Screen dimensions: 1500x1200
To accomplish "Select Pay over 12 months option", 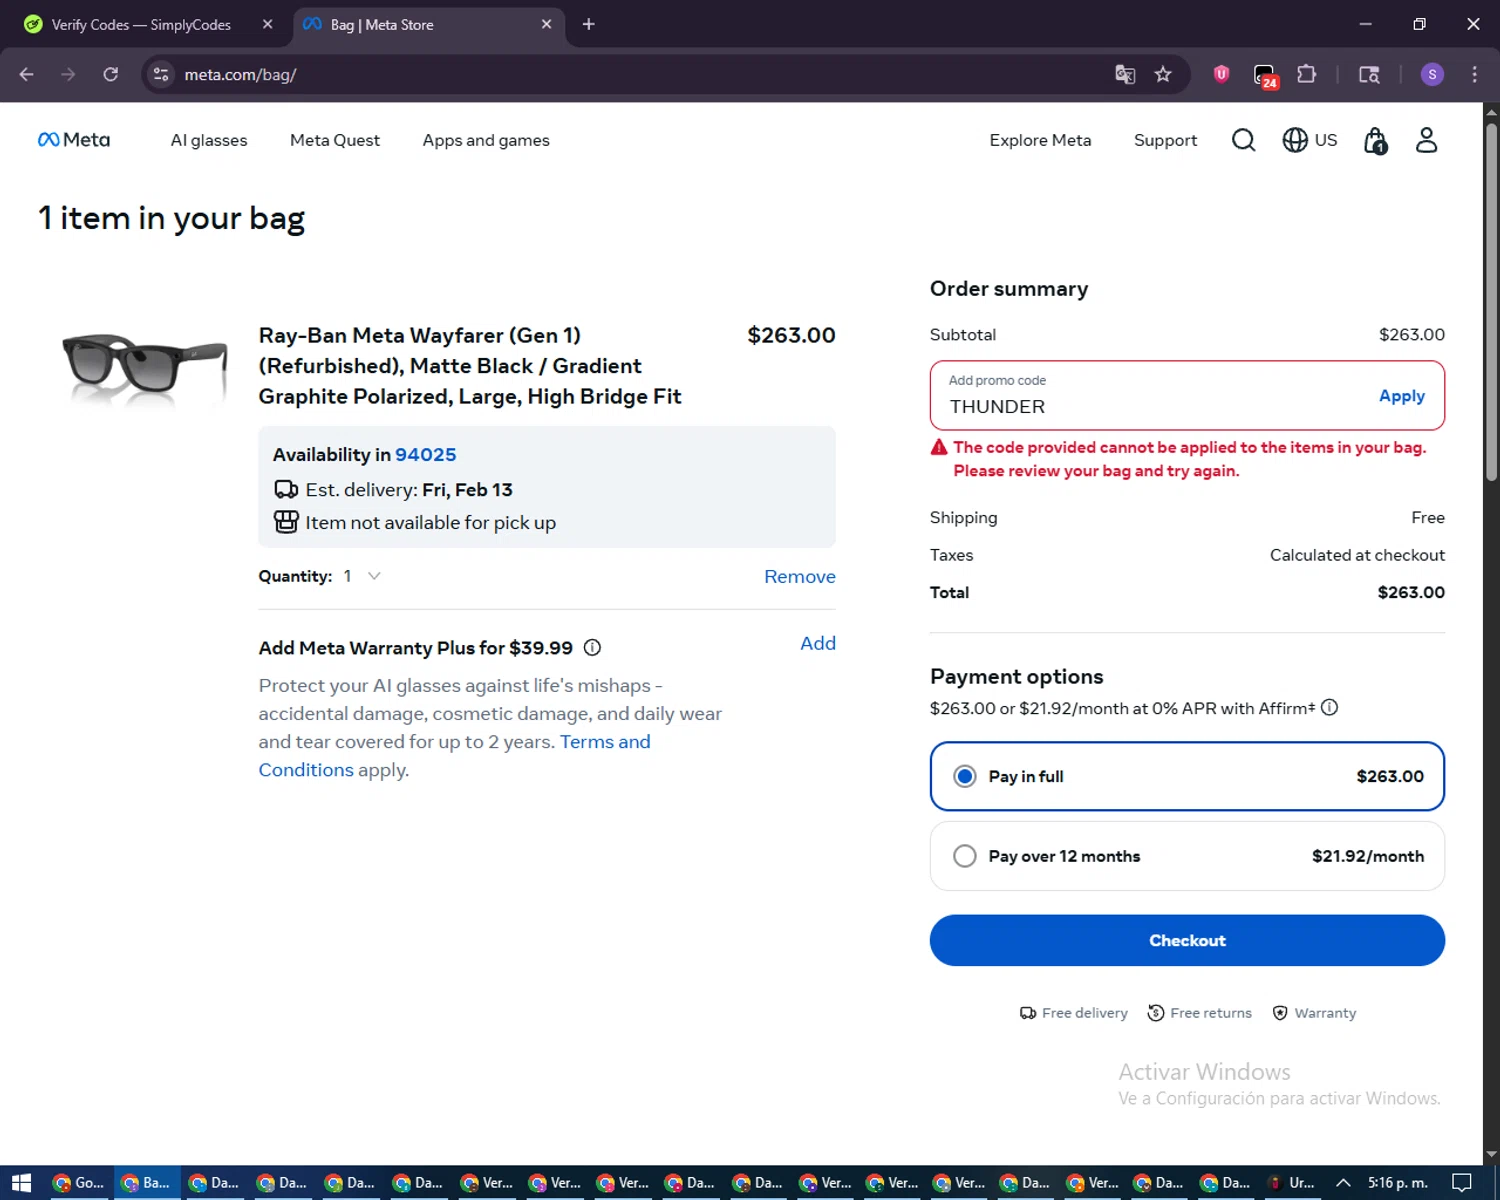I will coord(1187,856).
